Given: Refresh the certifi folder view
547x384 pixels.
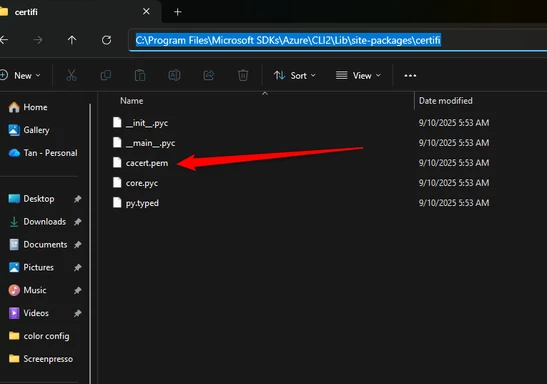Looking at the screenshot, I should click(x=106, y=40).
